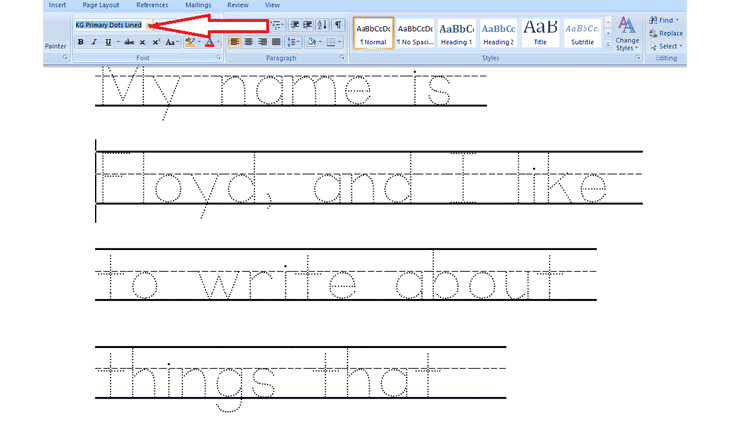Toggle show paragraph marks
Image resolution: width=730 pixels, height=440 pixels.
[x=338, y=25]
